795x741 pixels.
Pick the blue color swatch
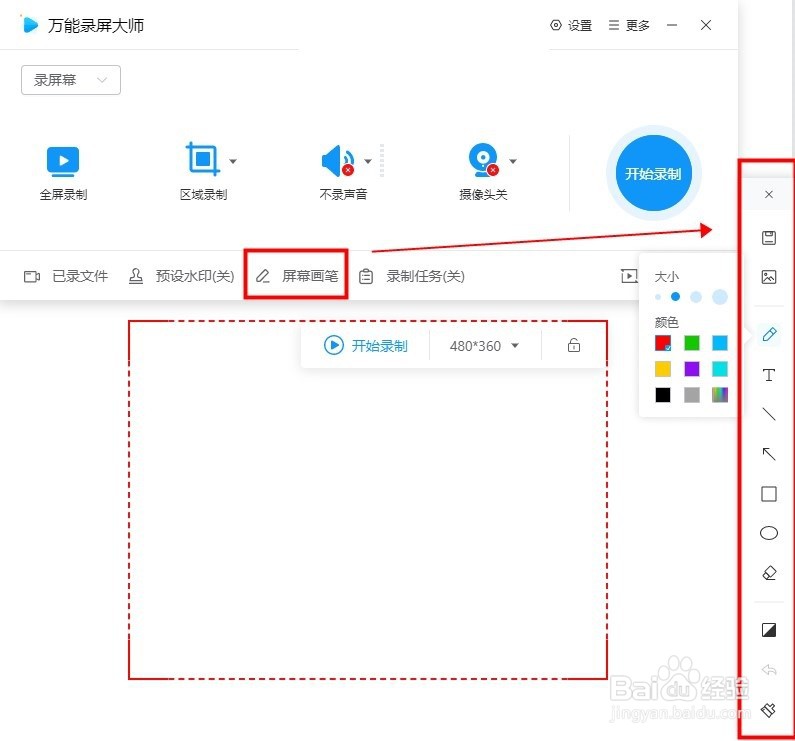pos(719,343)
